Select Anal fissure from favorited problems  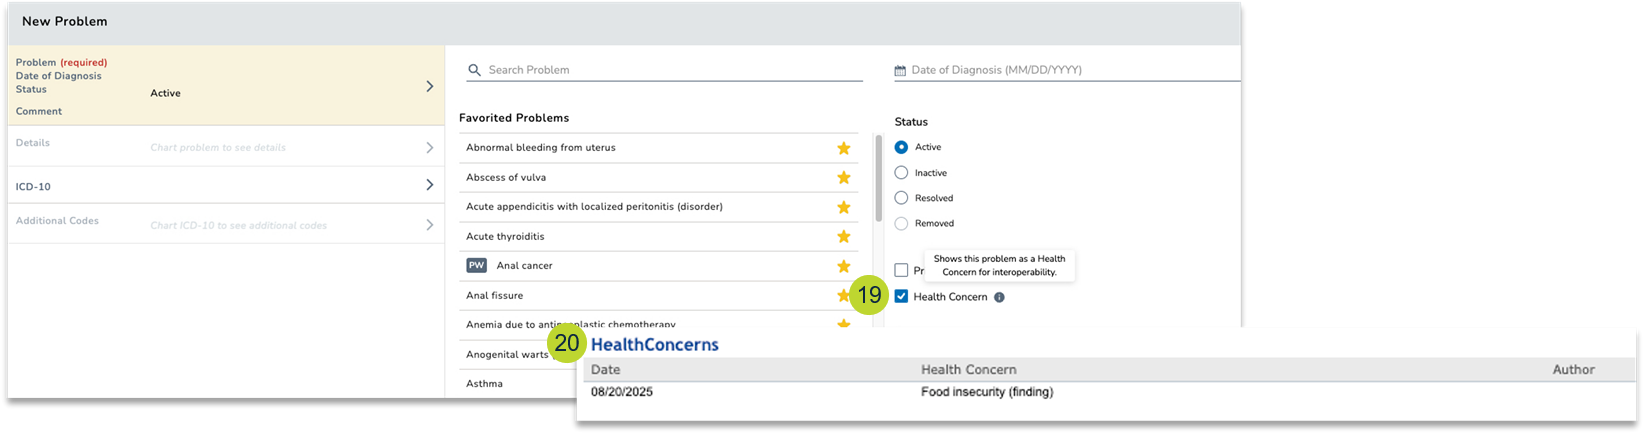[x=494, y=296]
